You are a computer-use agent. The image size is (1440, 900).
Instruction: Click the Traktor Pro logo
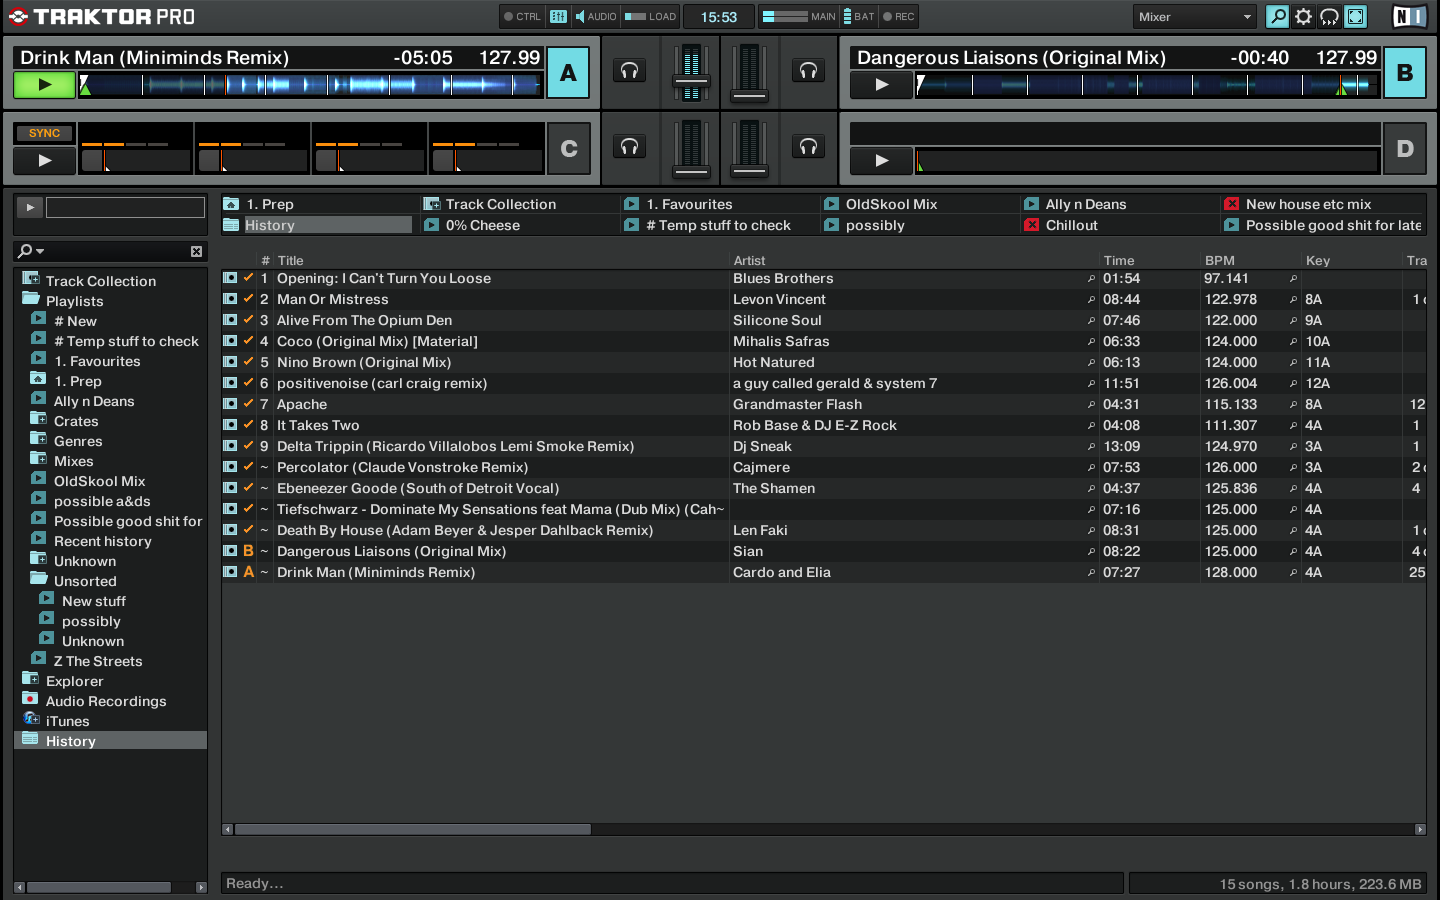pyautogui.click(x=101, y=16)
